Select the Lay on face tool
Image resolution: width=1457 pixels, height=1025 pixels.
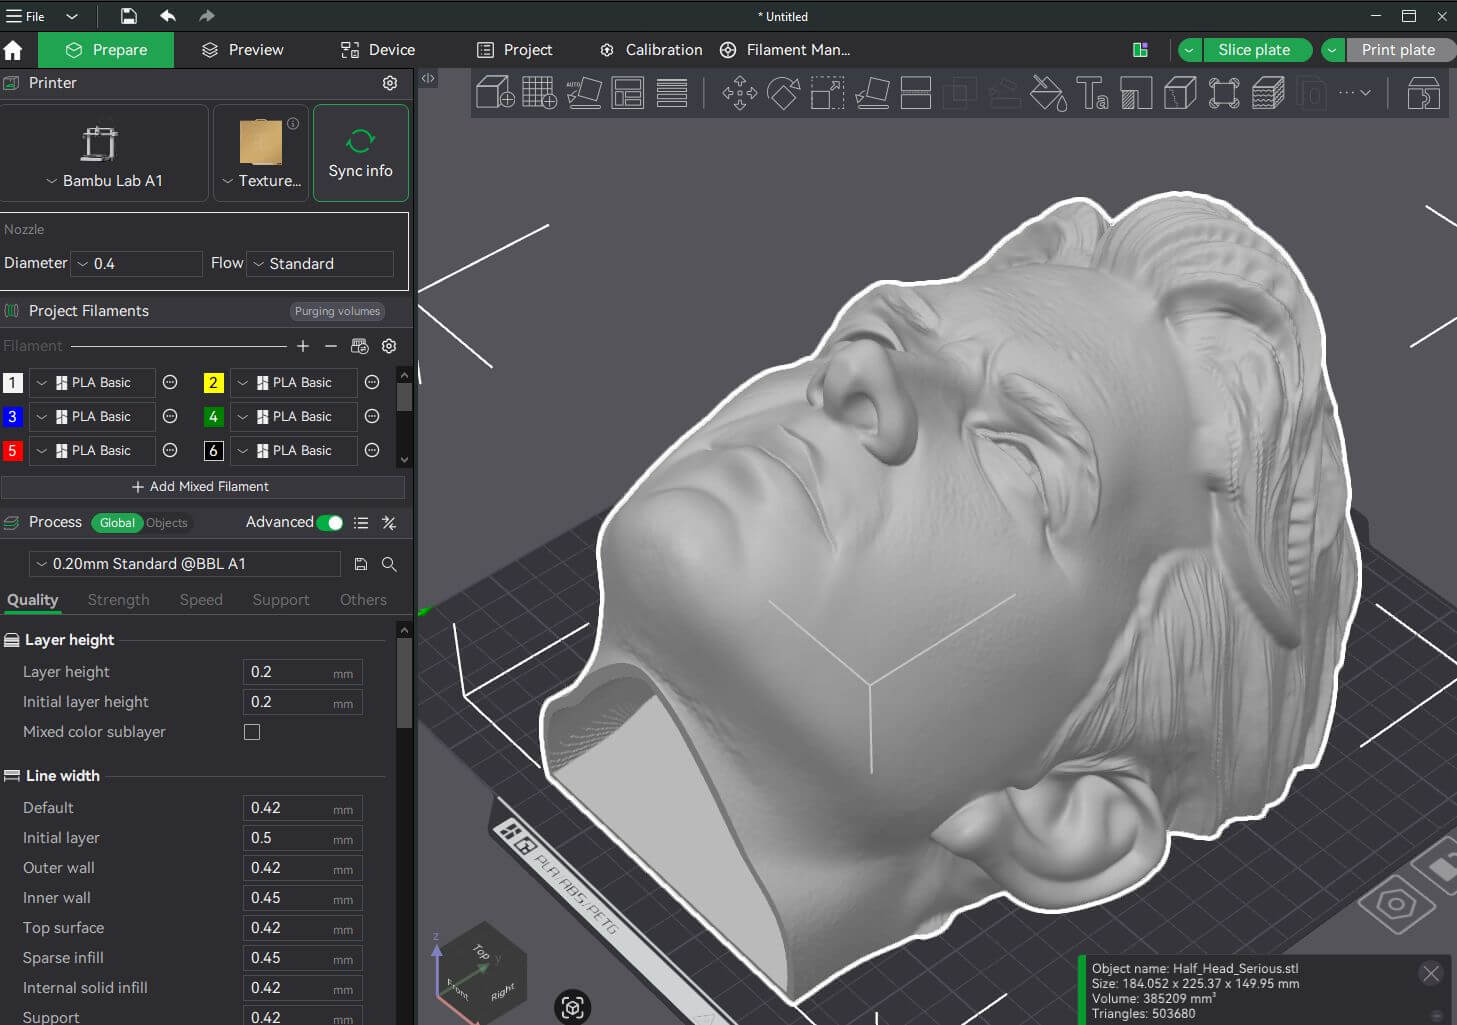click(x=872, y=93)
